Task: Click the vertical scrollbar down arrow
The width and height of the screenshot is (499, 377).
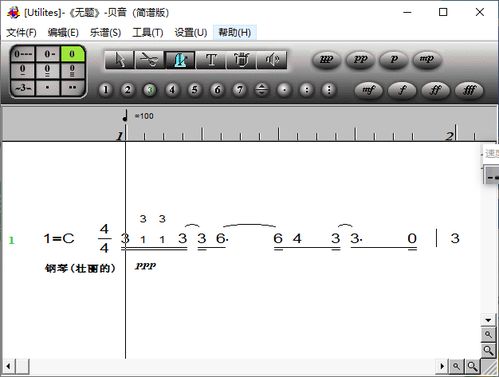Action: coord(488,320)
